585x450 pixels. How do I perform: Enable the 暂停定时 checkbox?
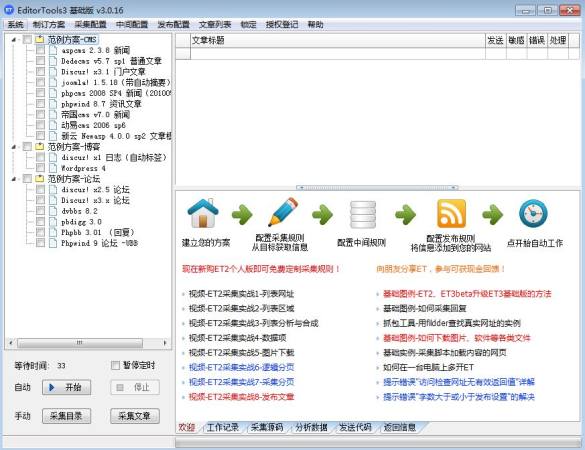(116, 365)
